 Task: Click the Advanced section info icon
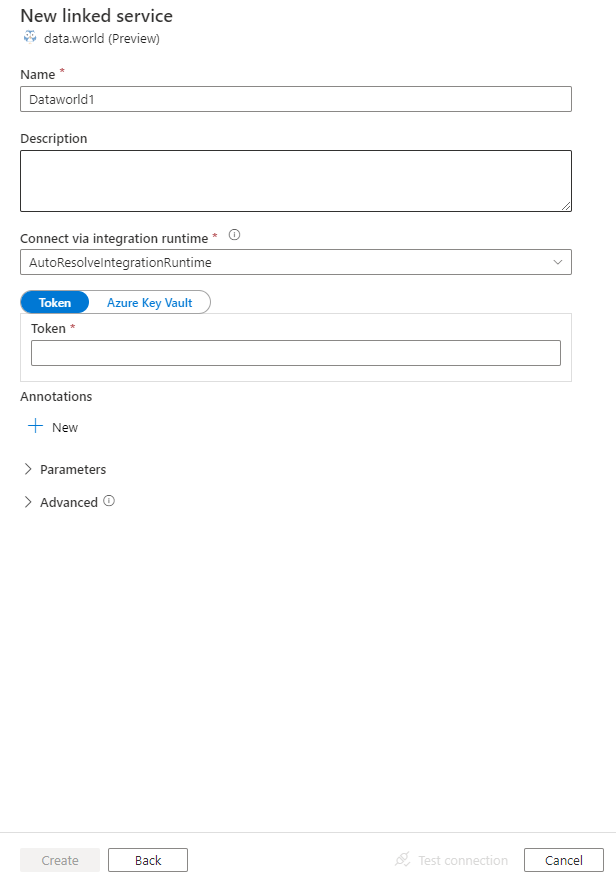(x=108, y=502)
